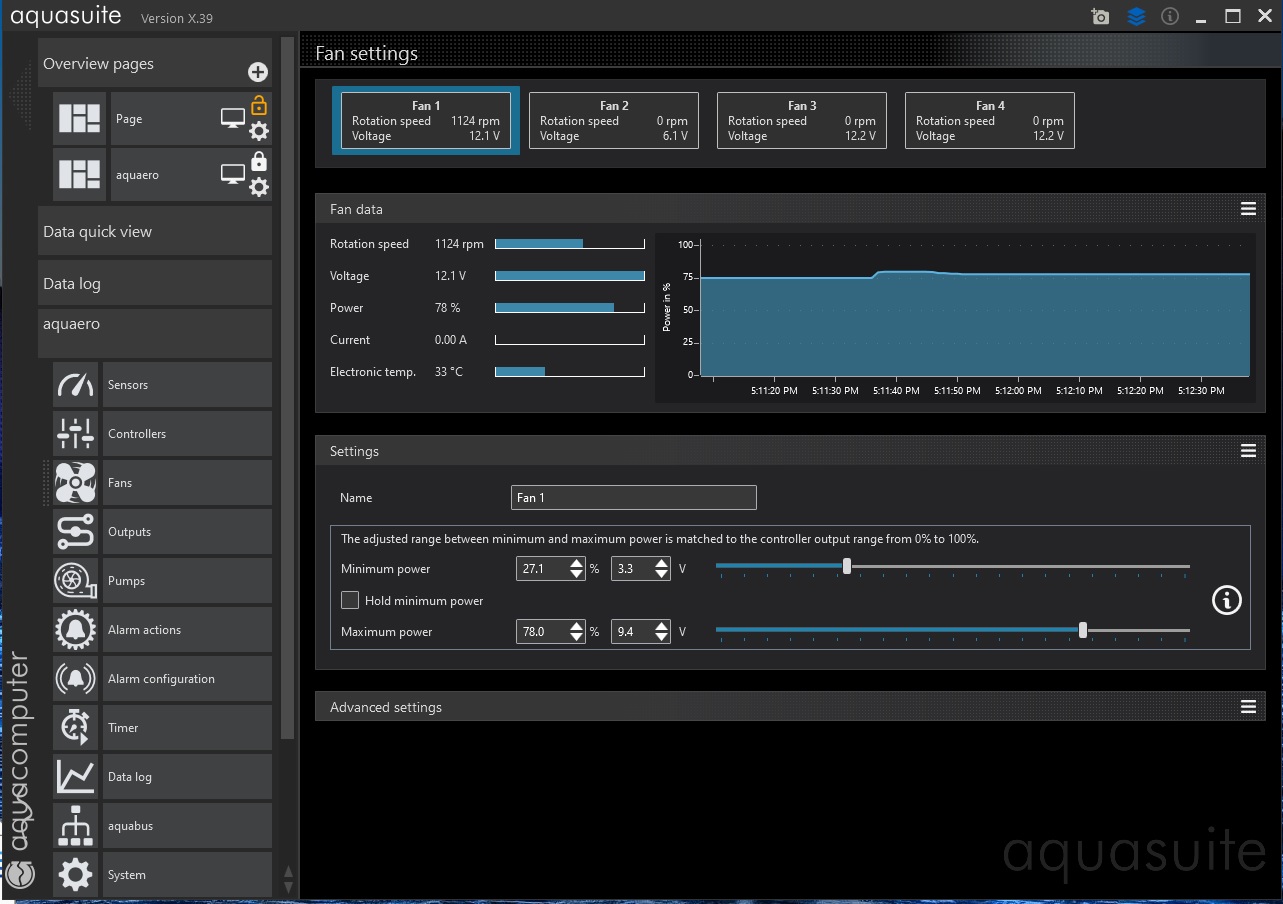Click maximum power voltage field 9.4
This screenshot has height=904, width=1283.
click(633, 632)
